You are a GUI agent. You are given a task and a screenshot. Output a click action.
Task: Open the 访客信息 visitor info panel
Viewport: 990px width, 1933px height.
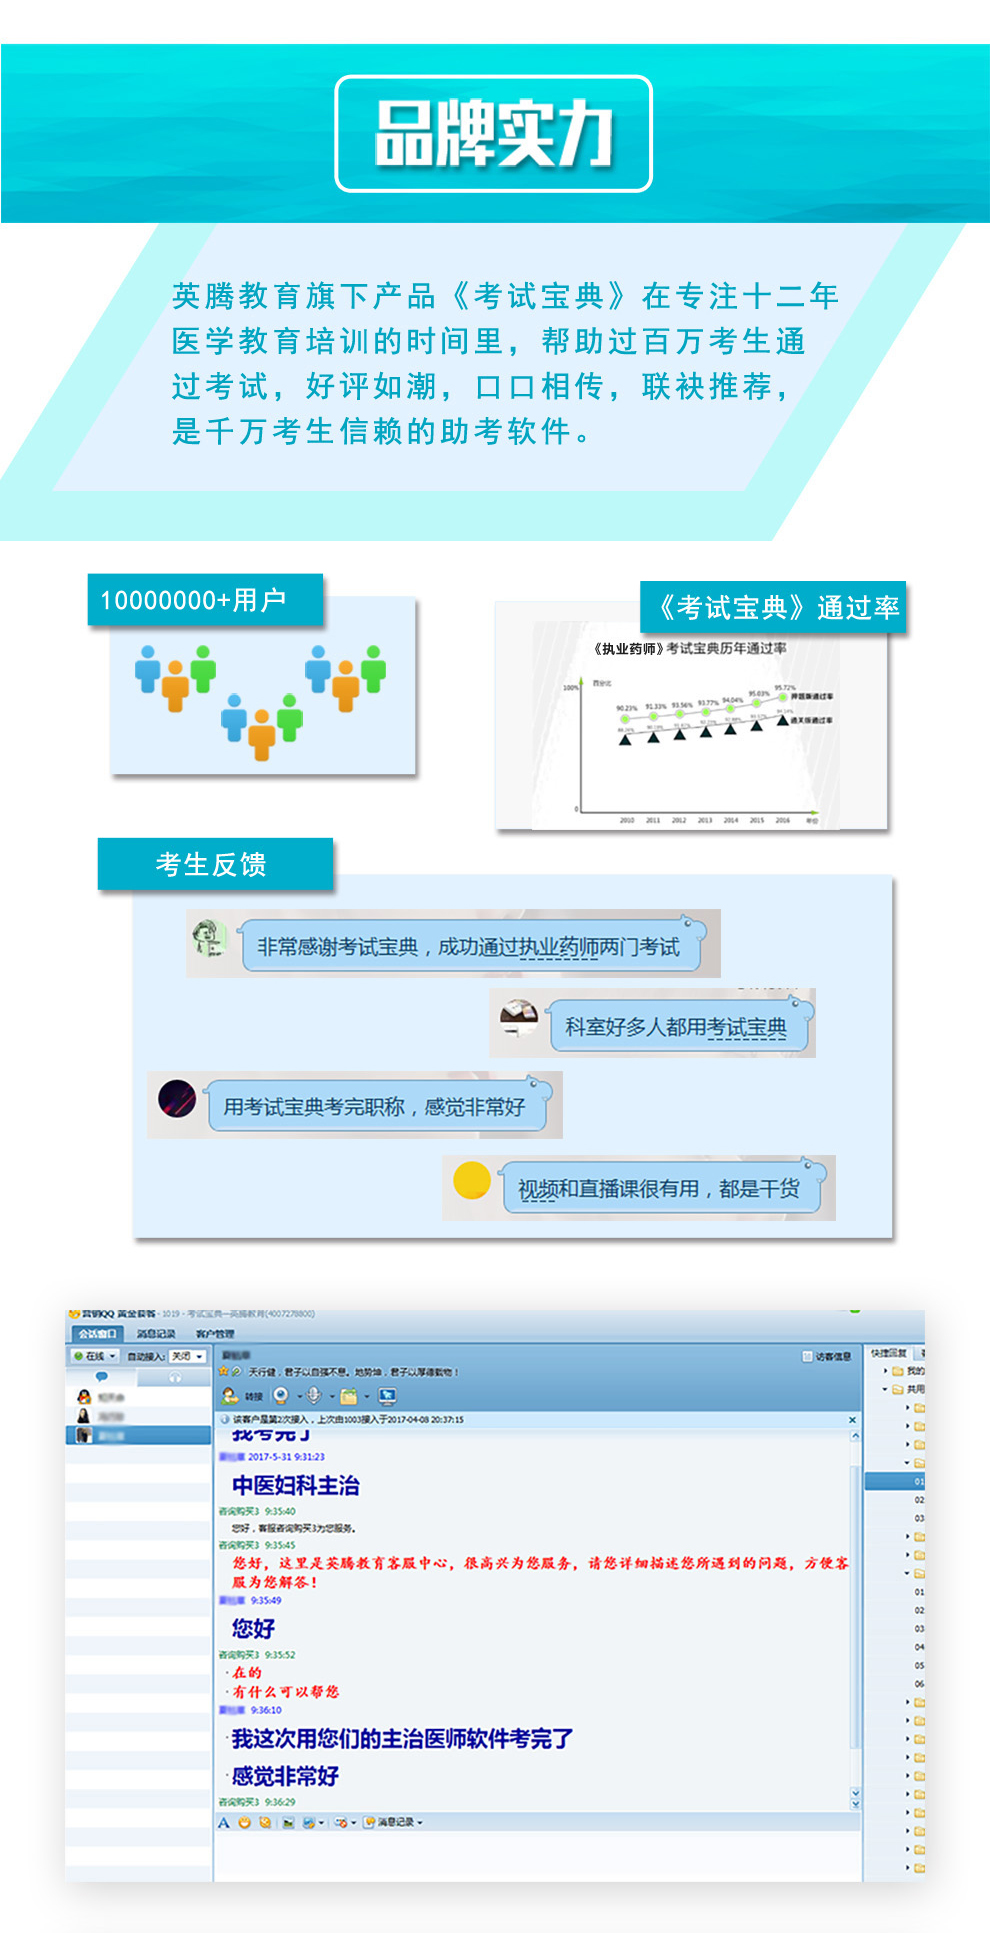tap(827, 1356)
